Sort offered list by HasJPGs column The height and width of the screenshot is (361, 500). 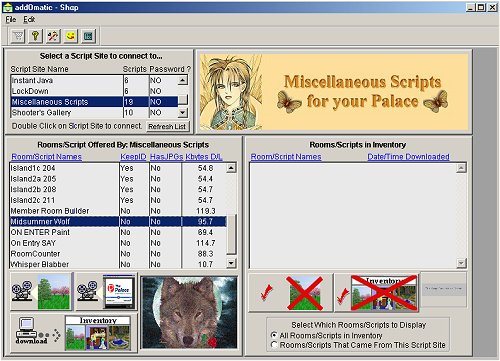click(x=166, y=156)
